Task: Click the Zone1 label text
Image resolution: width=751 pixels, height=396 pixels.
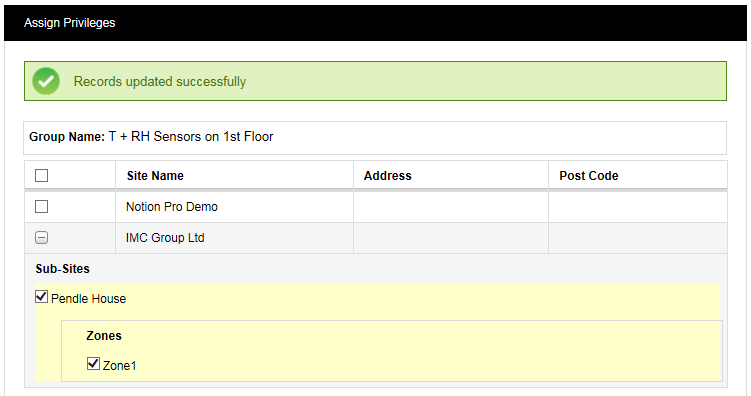Action: tap(120, 366)
